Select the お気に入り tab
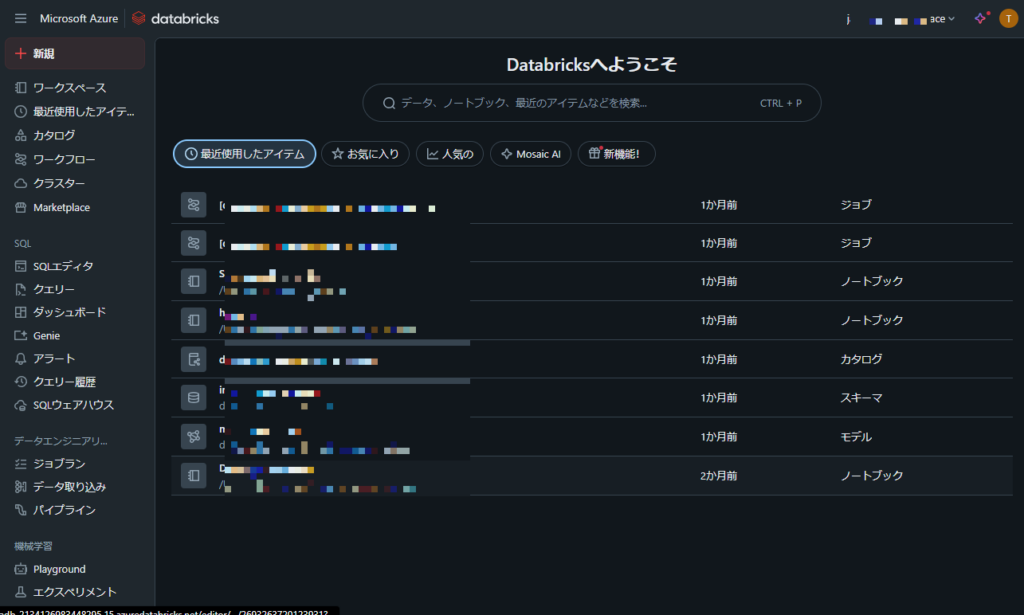 tap(365, 154)
